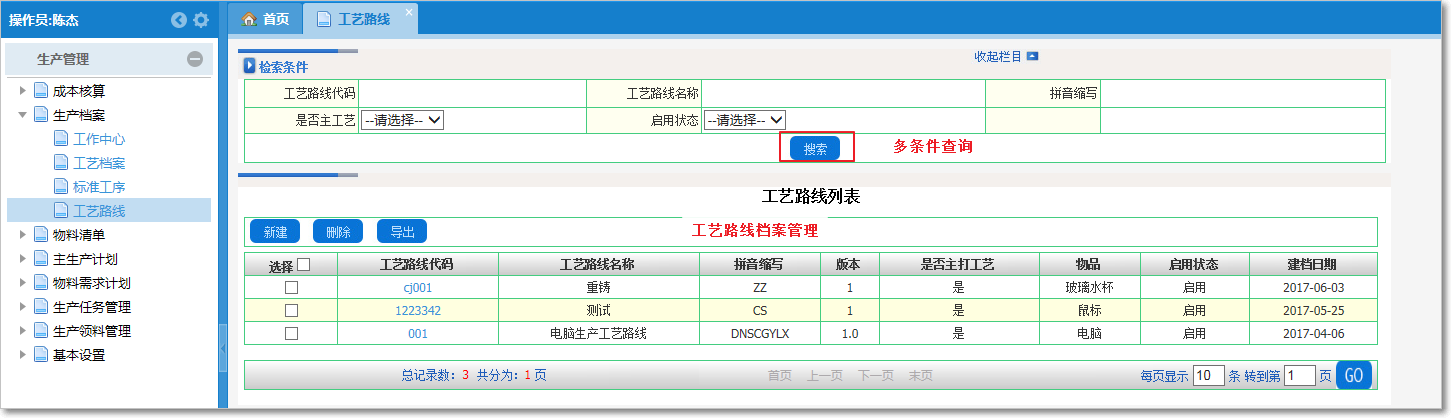
Task: Check the box for row cj001
Action: click(x=291, y=287)
